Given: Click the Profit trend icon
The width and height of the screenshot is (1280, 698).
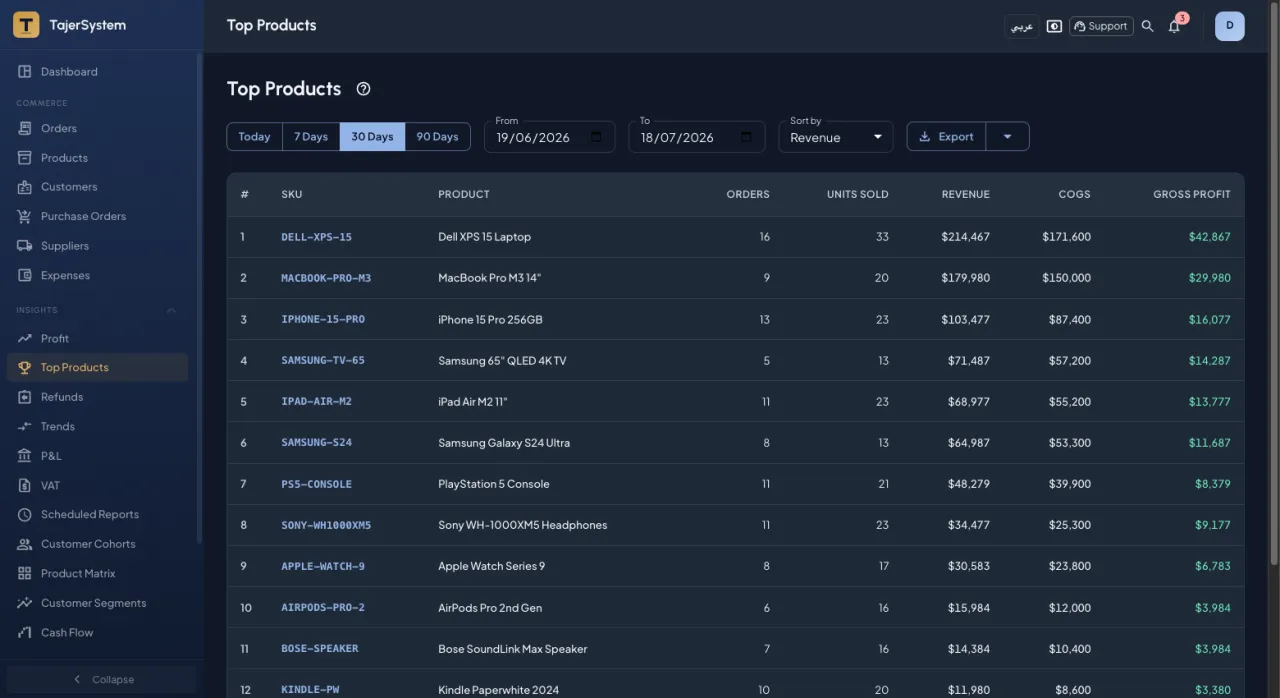Looking at the screenshot, I should click(24, 338).
